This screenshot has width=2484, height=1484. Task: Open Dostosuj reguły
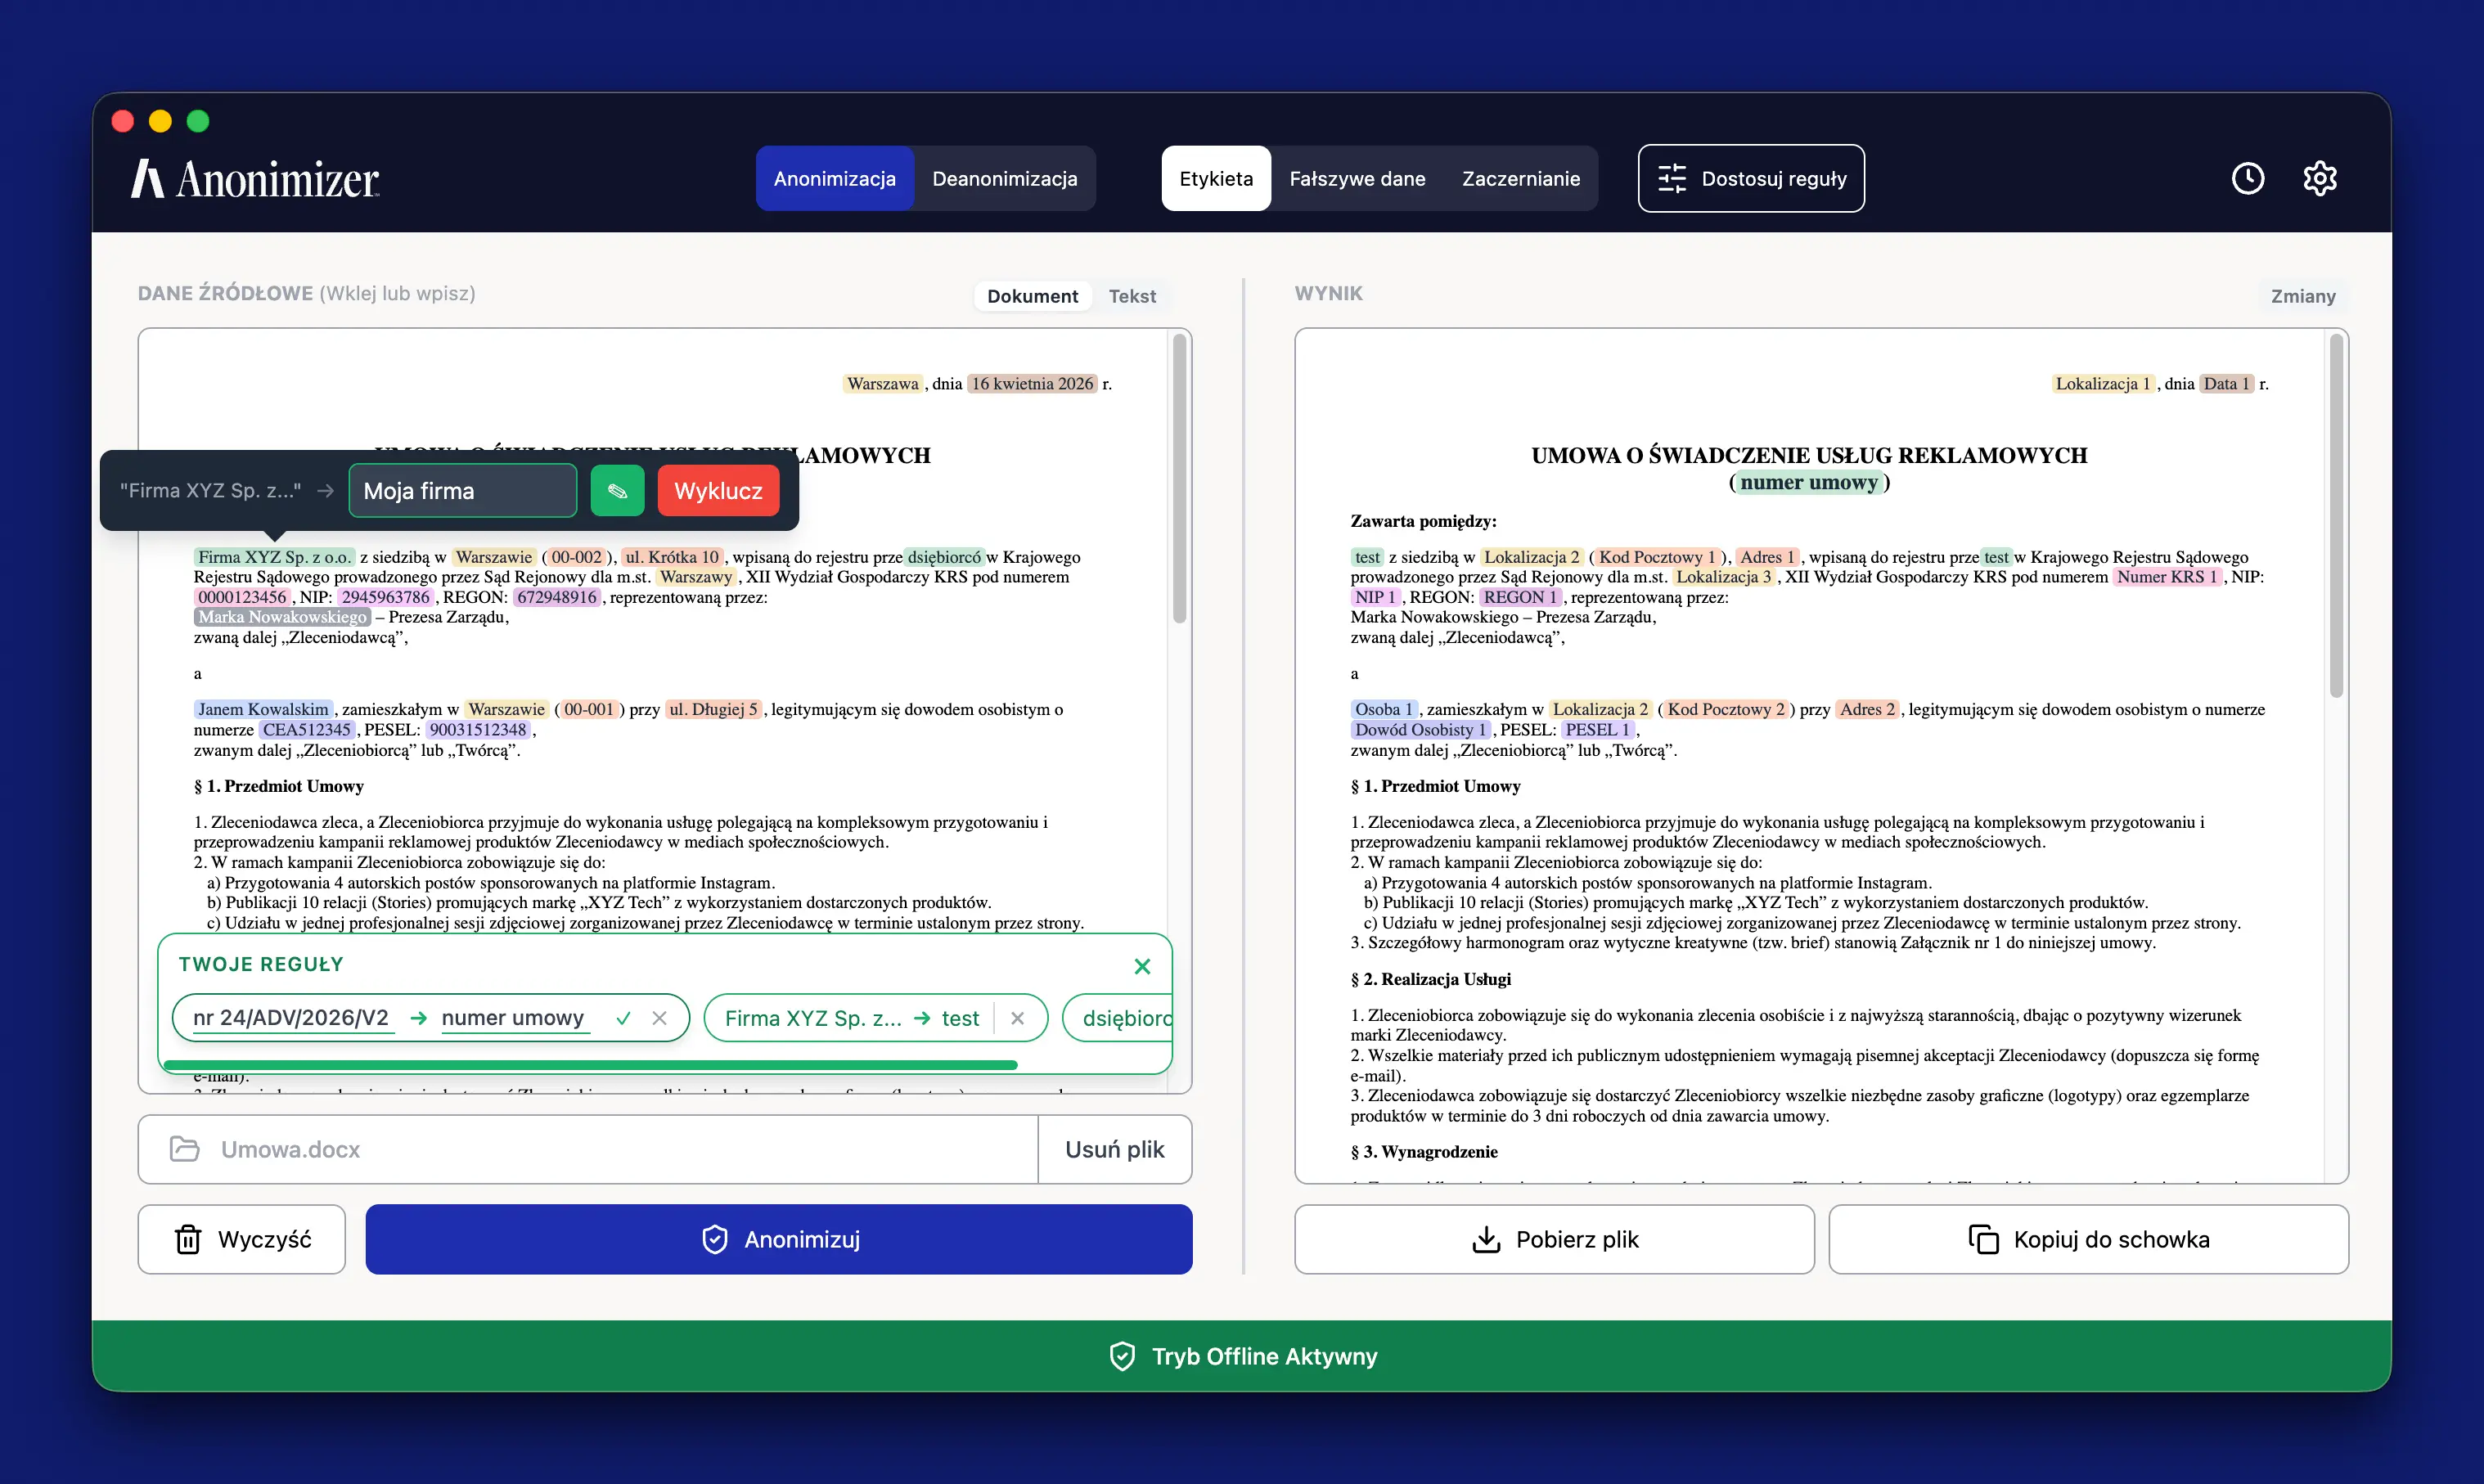(x=1750, y=179)
